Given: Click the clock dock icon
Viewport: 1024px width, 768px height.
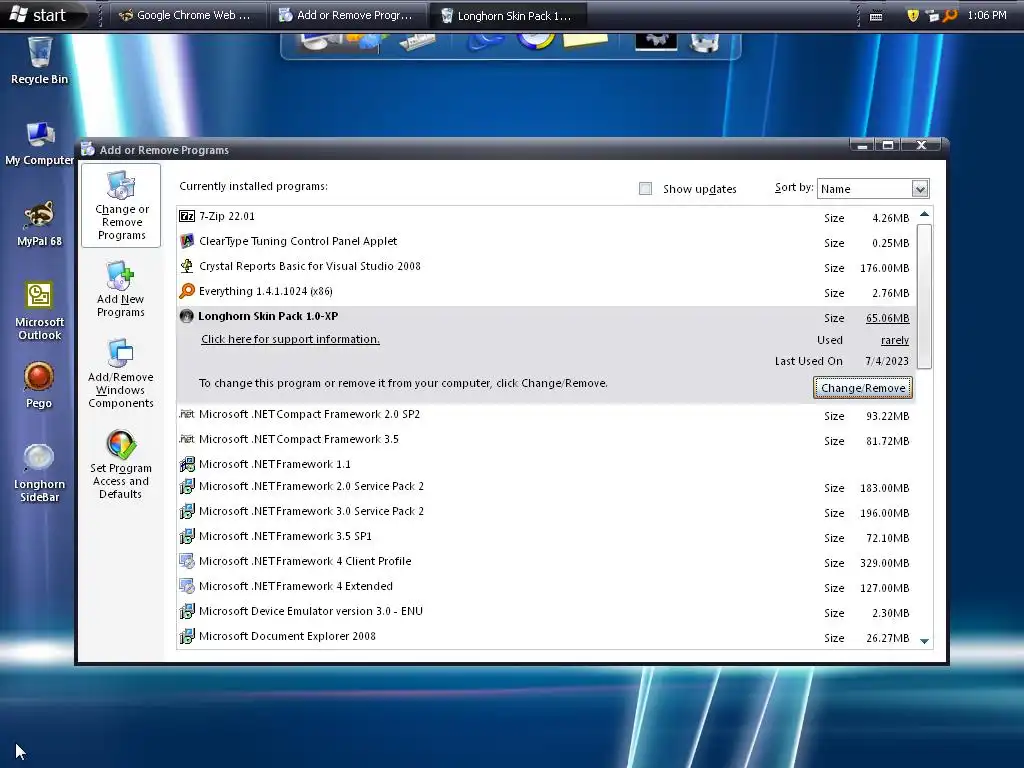Looking at the screenshot, I should click(535, 40).
